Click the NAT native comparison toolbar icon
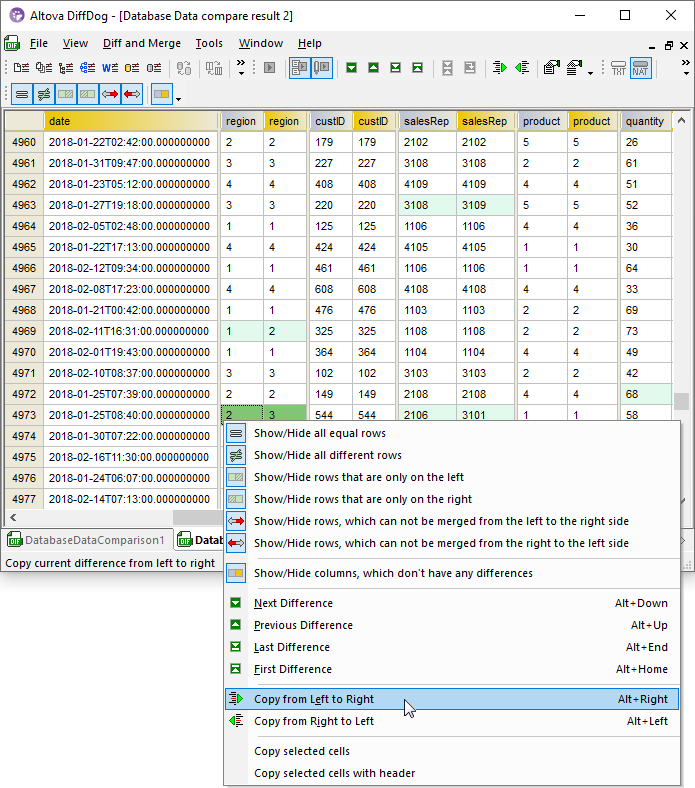 tap(640, 68)
